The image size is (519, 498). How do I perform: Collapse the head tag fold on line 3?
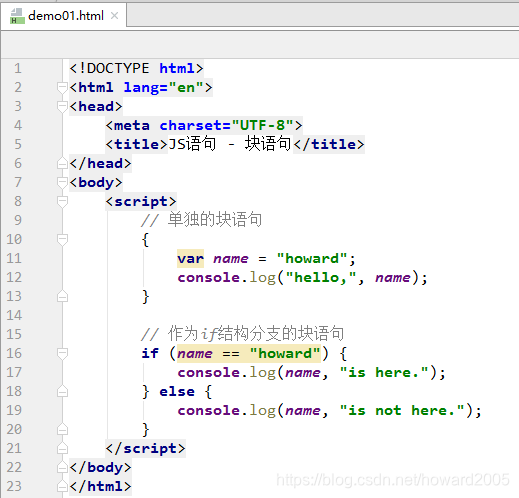point(62,106)
